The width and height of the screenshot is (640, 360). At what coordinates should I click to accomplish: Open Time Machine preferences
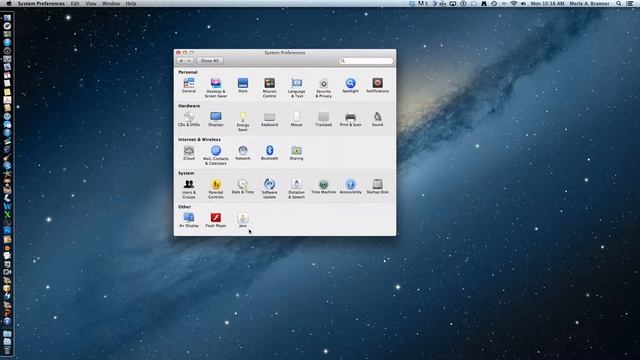[x=323, y=187]
